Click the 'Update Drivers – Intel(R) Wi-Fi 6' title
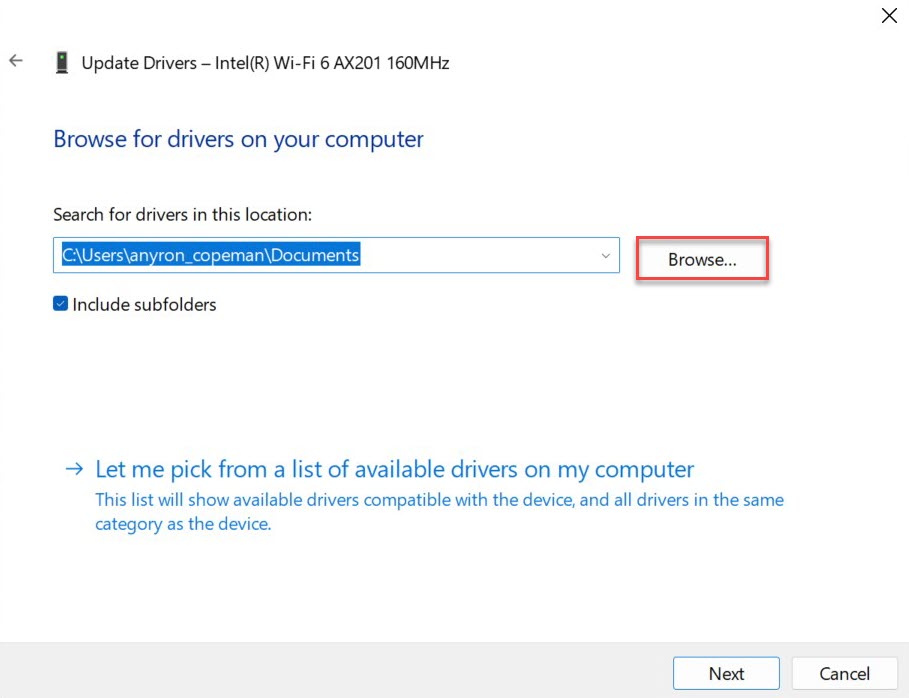Image resolution: width=909 pixels, height=698 pixels. [266, 63]
